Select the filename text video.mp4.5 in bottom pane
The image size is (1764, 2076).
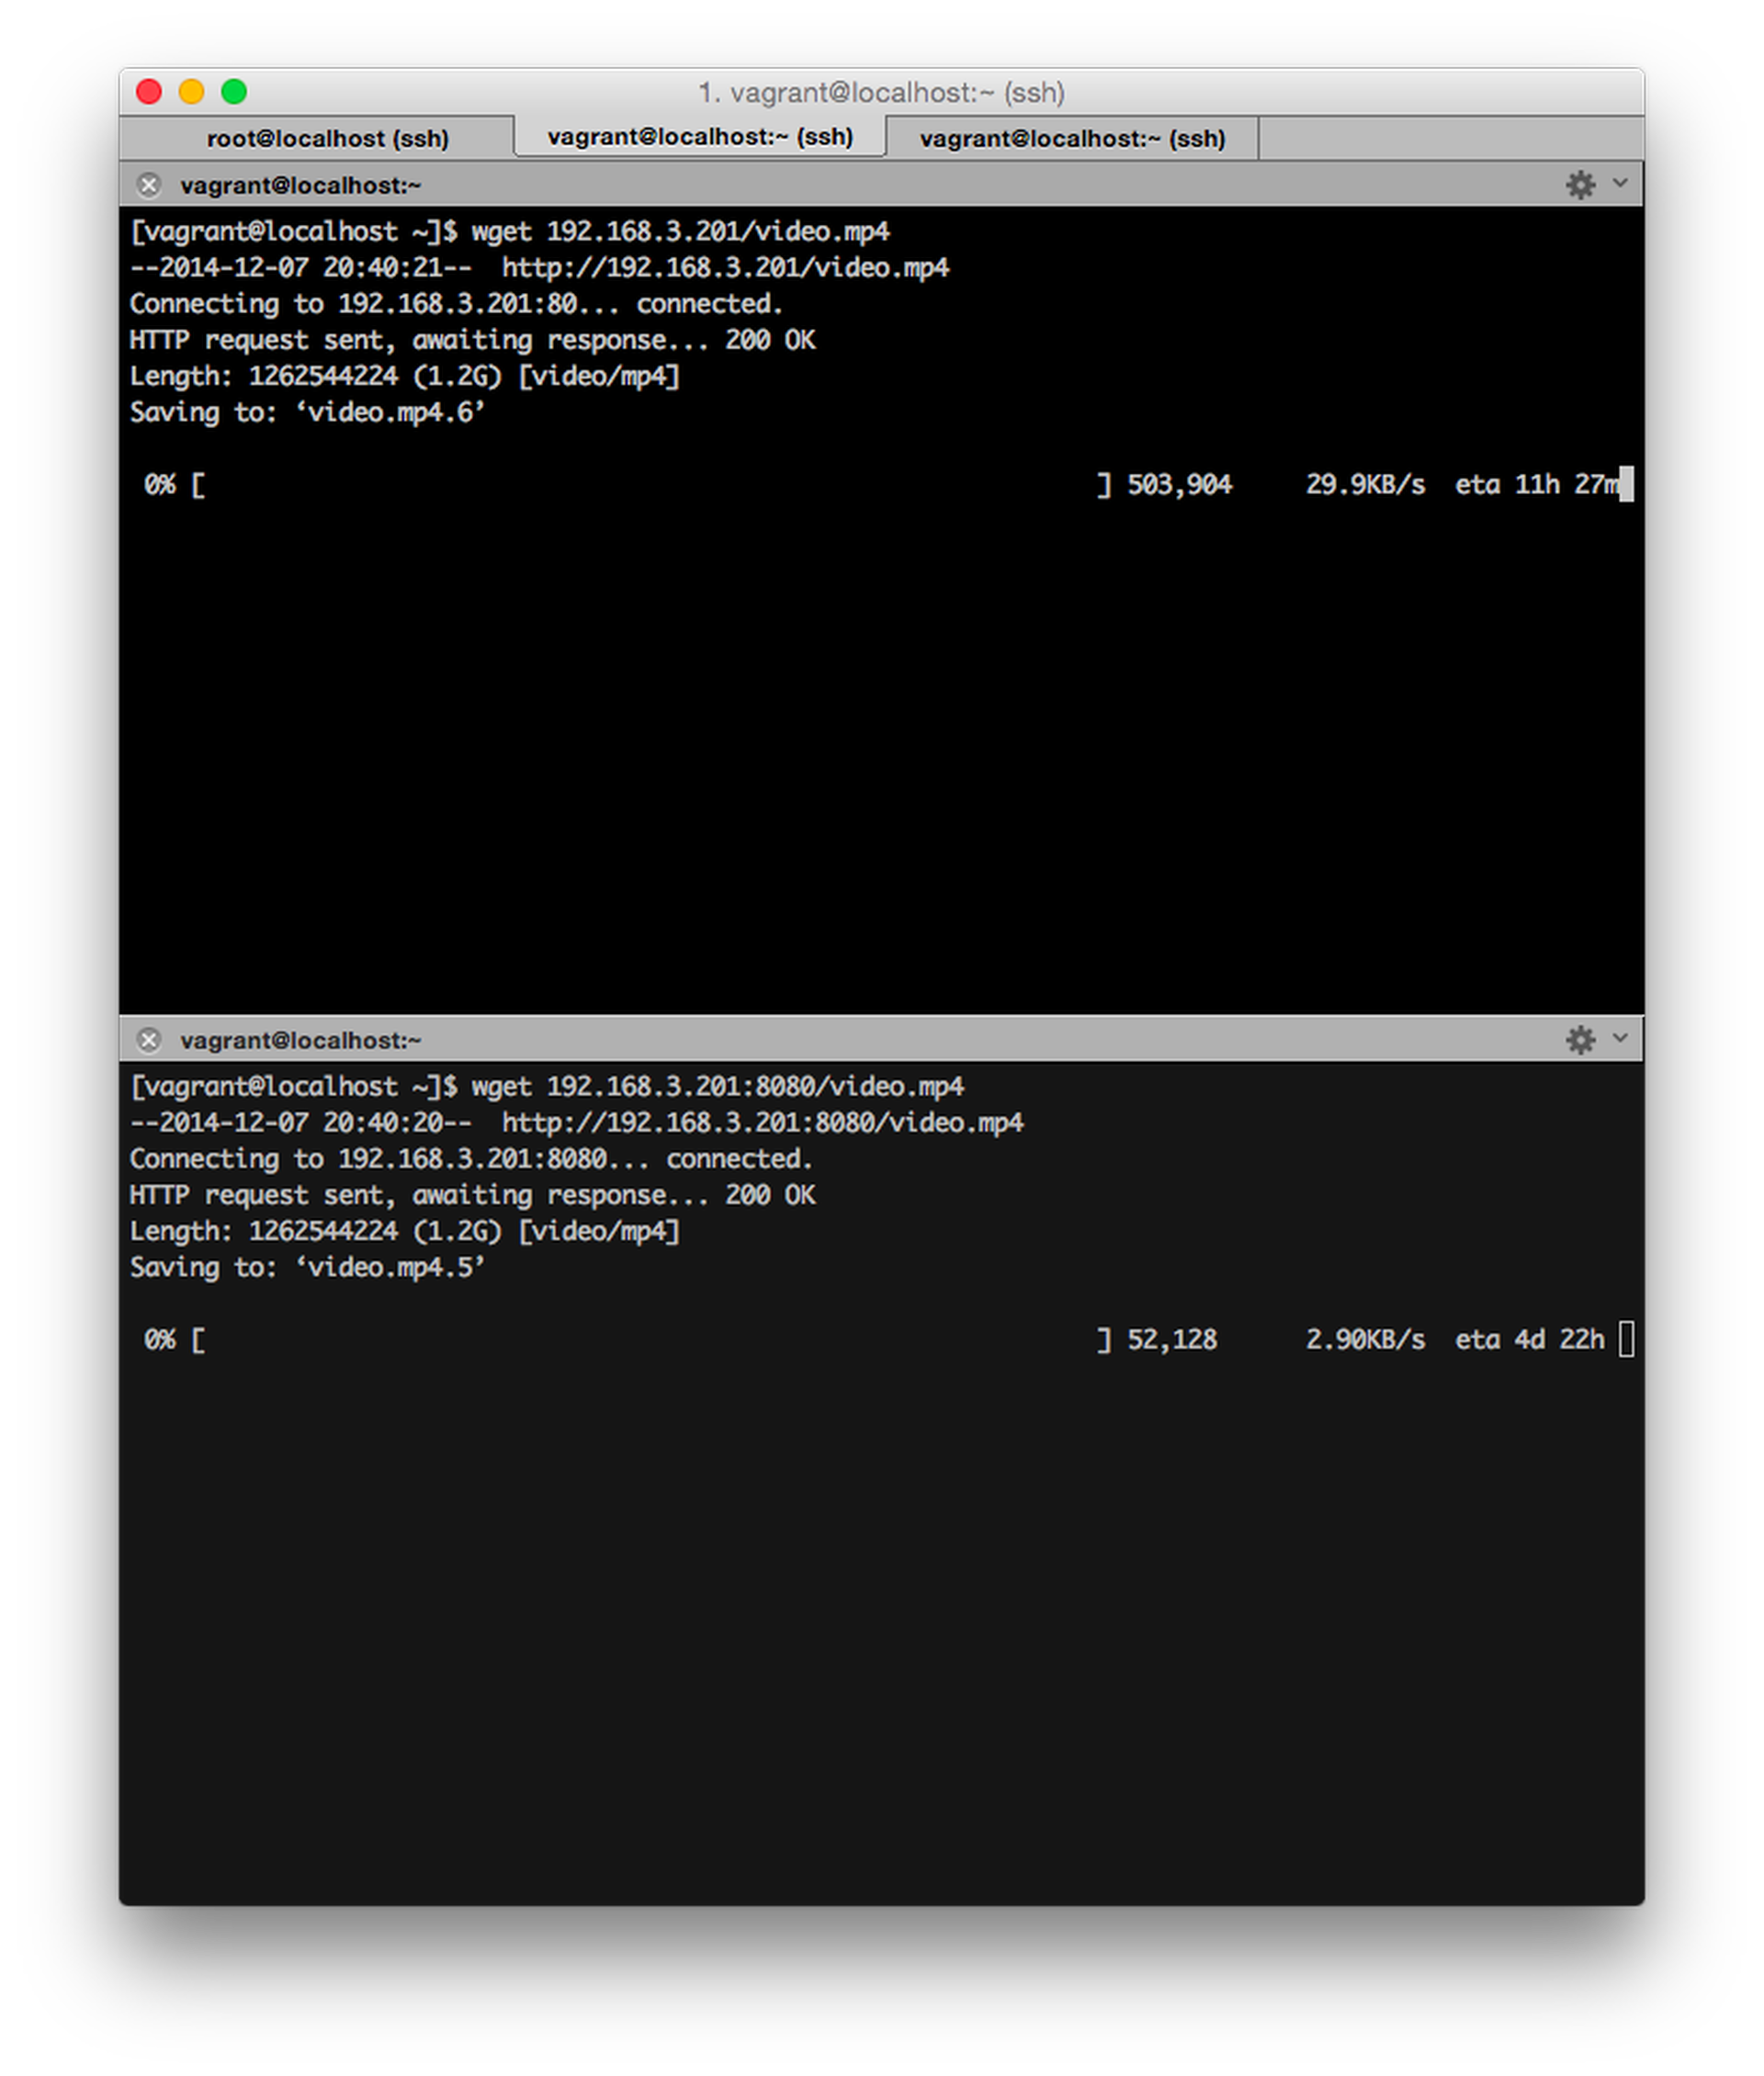[x=392, y=1267]
